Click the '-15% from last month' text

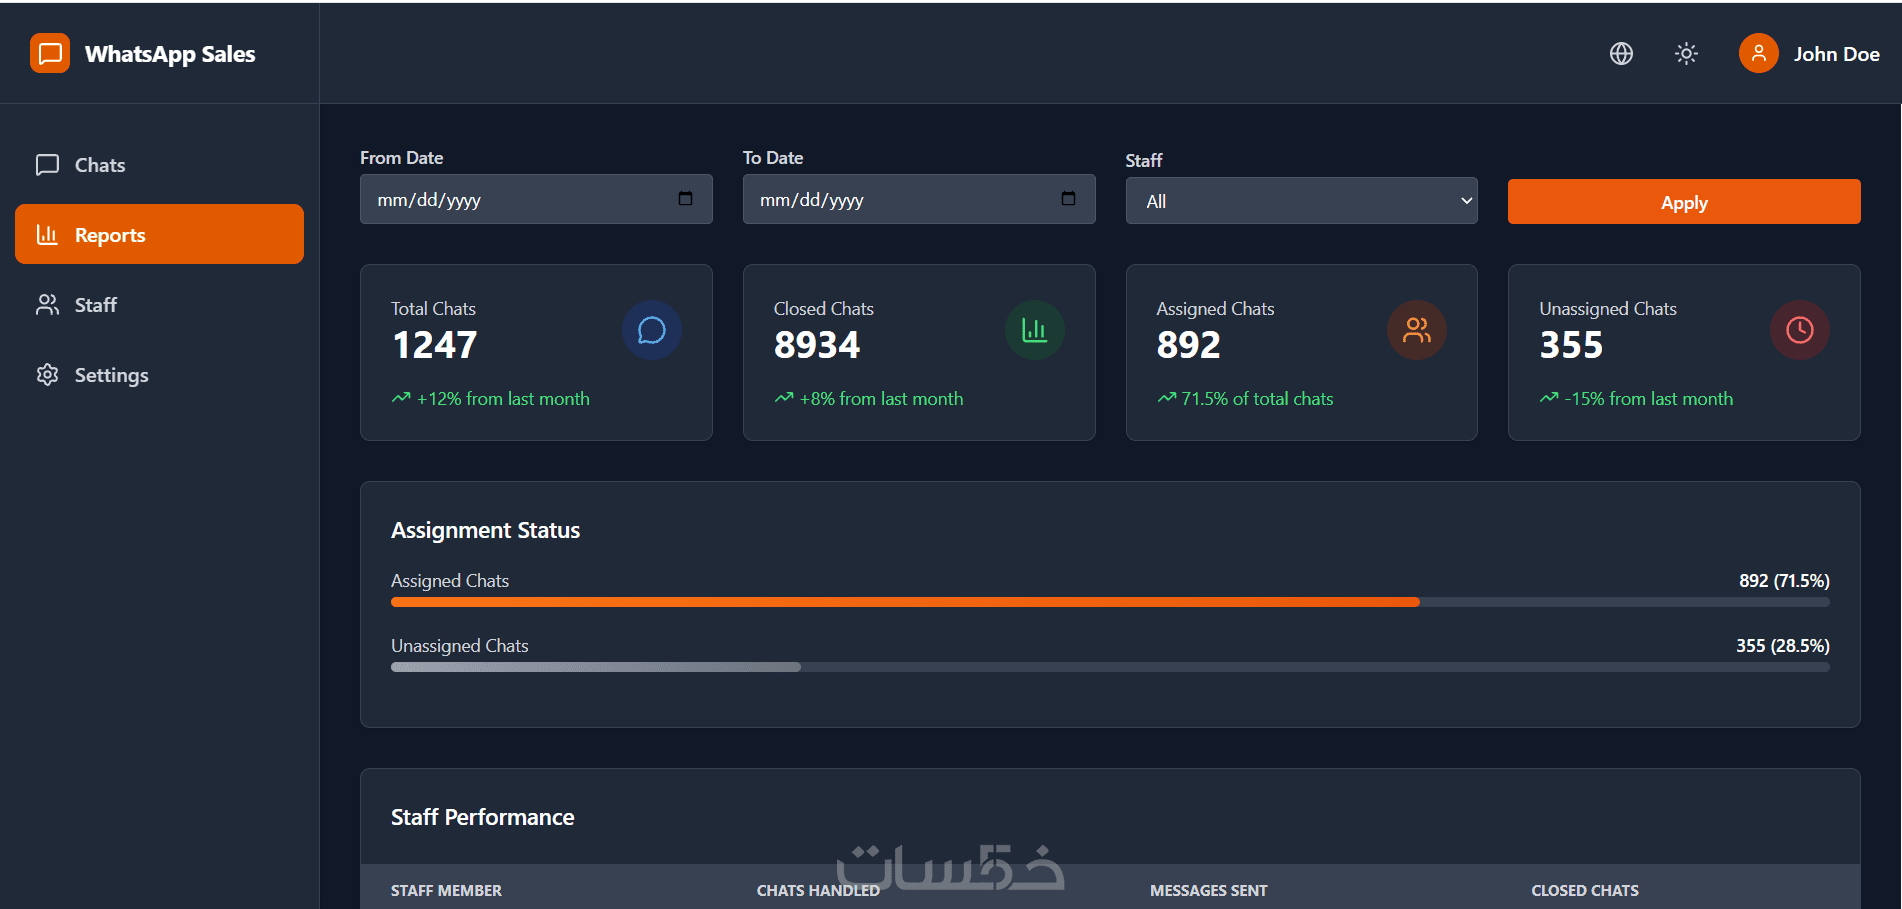coord(1648,399)
